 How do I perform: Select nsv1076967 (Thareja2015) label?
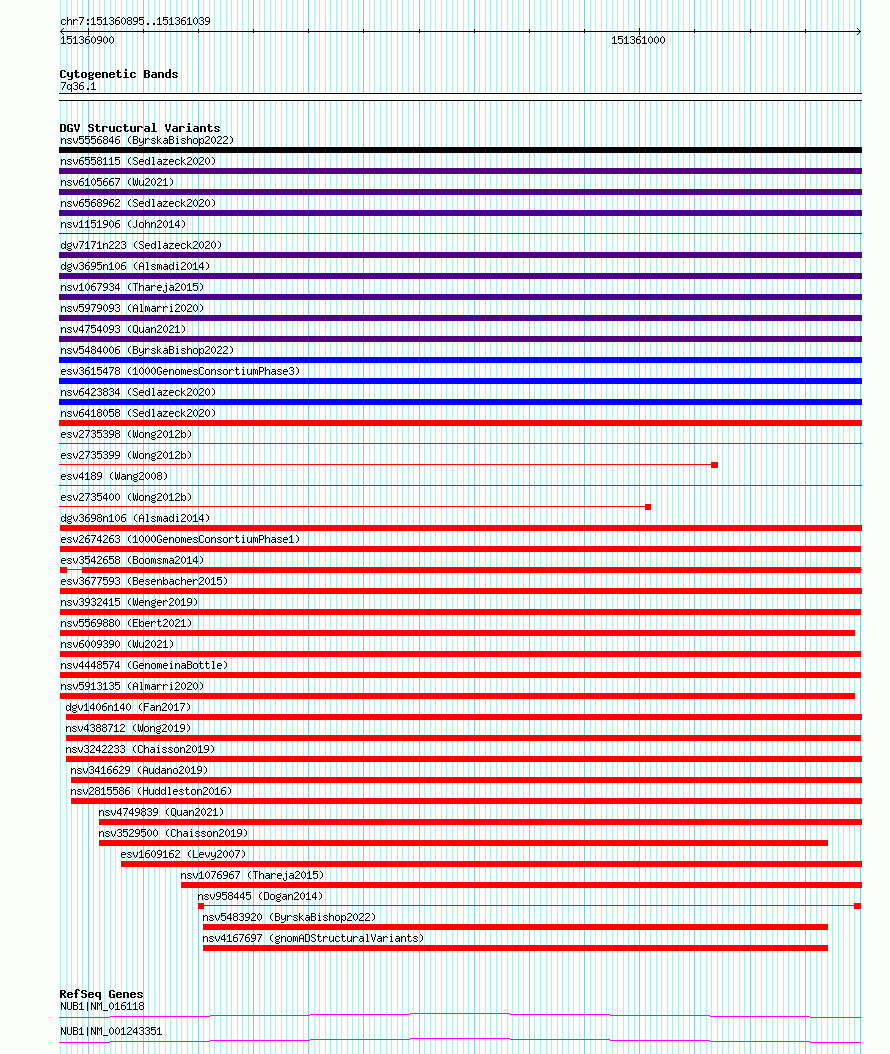252,875
